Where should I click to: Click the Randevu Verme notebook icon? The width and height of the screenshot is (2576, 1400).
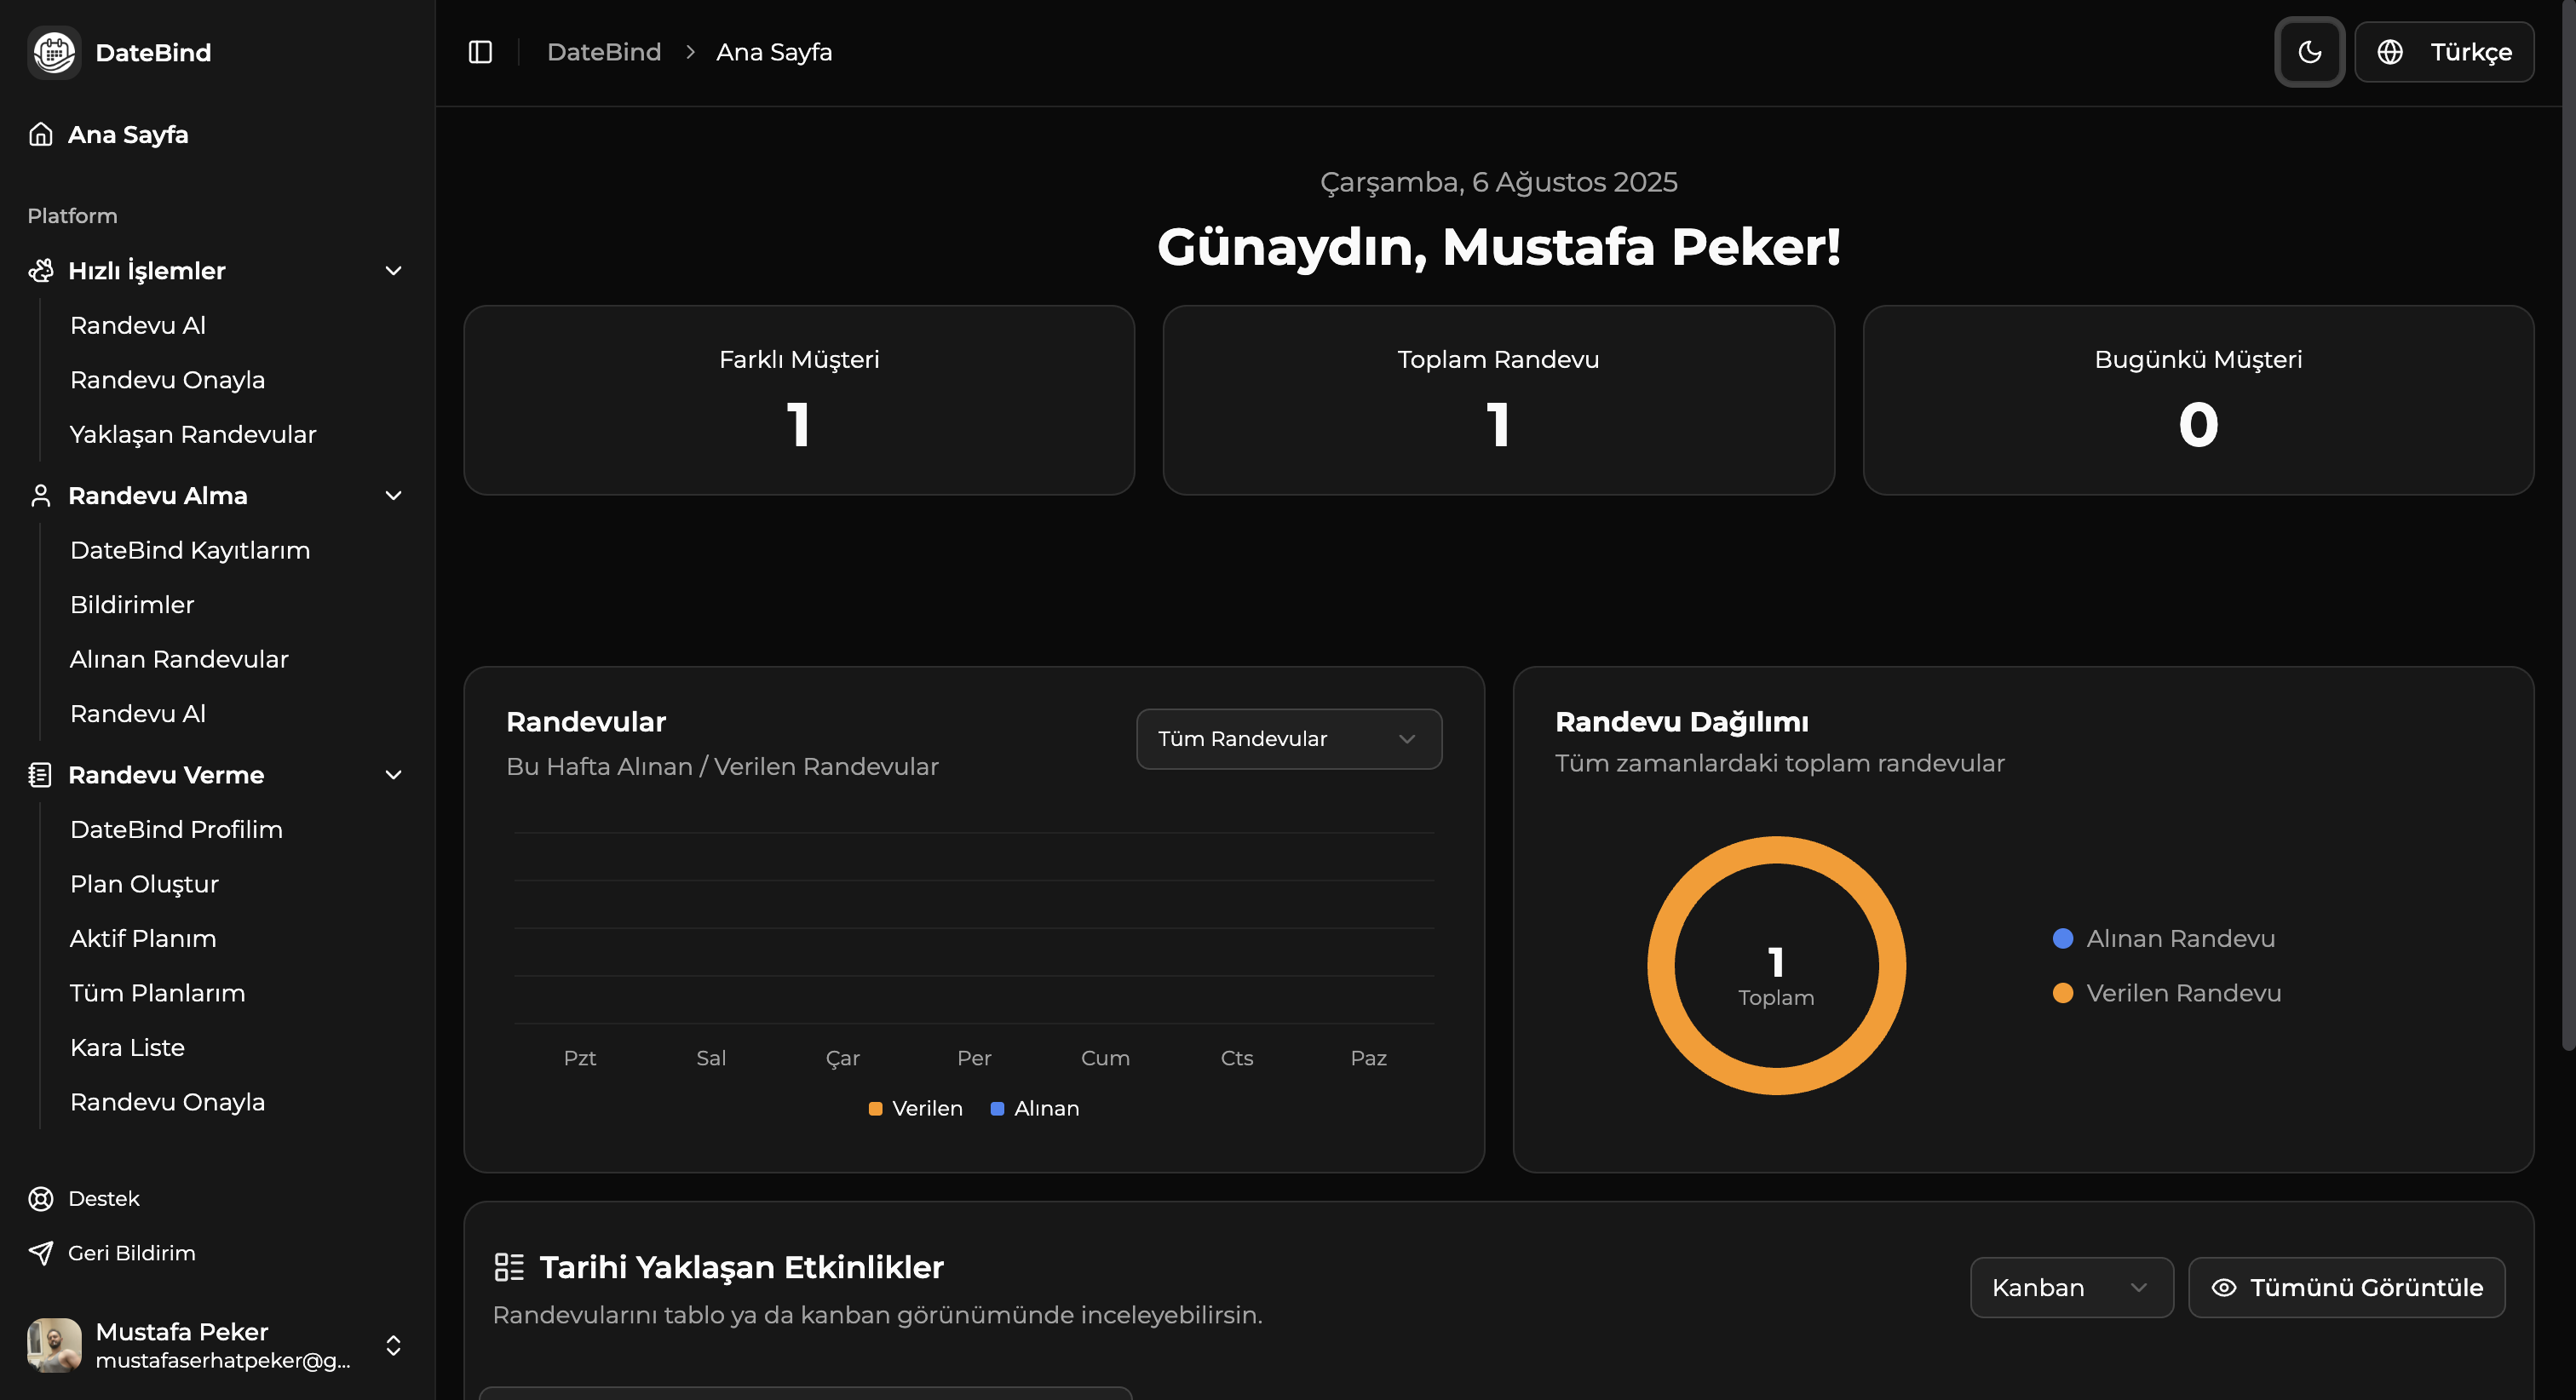pos(41,775)
